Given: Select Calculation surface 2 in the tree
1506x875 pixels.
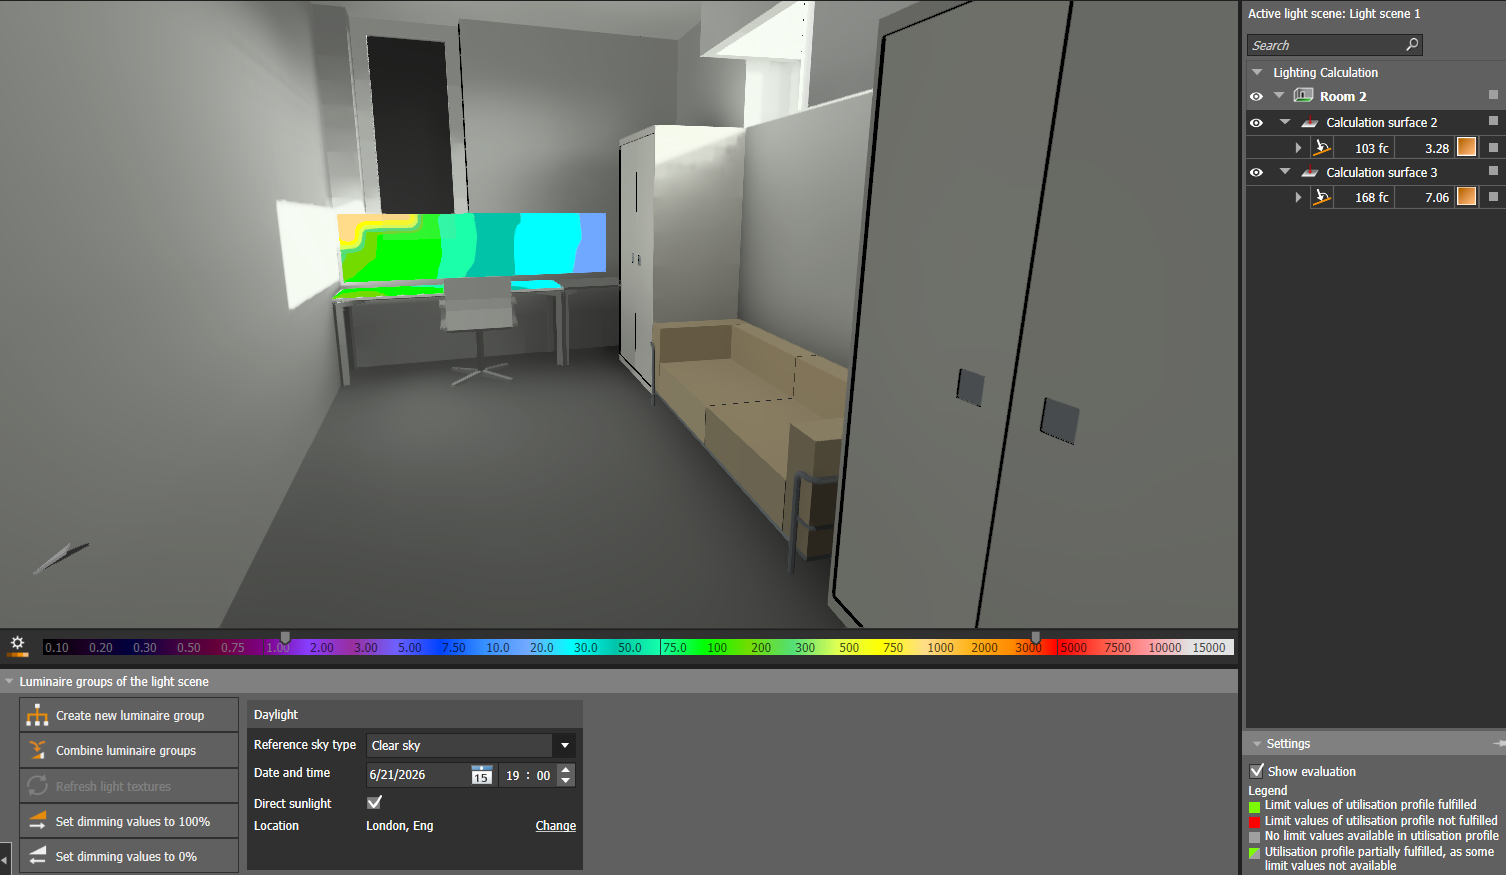Looking at the screenshot, I should pos(1381,122).
